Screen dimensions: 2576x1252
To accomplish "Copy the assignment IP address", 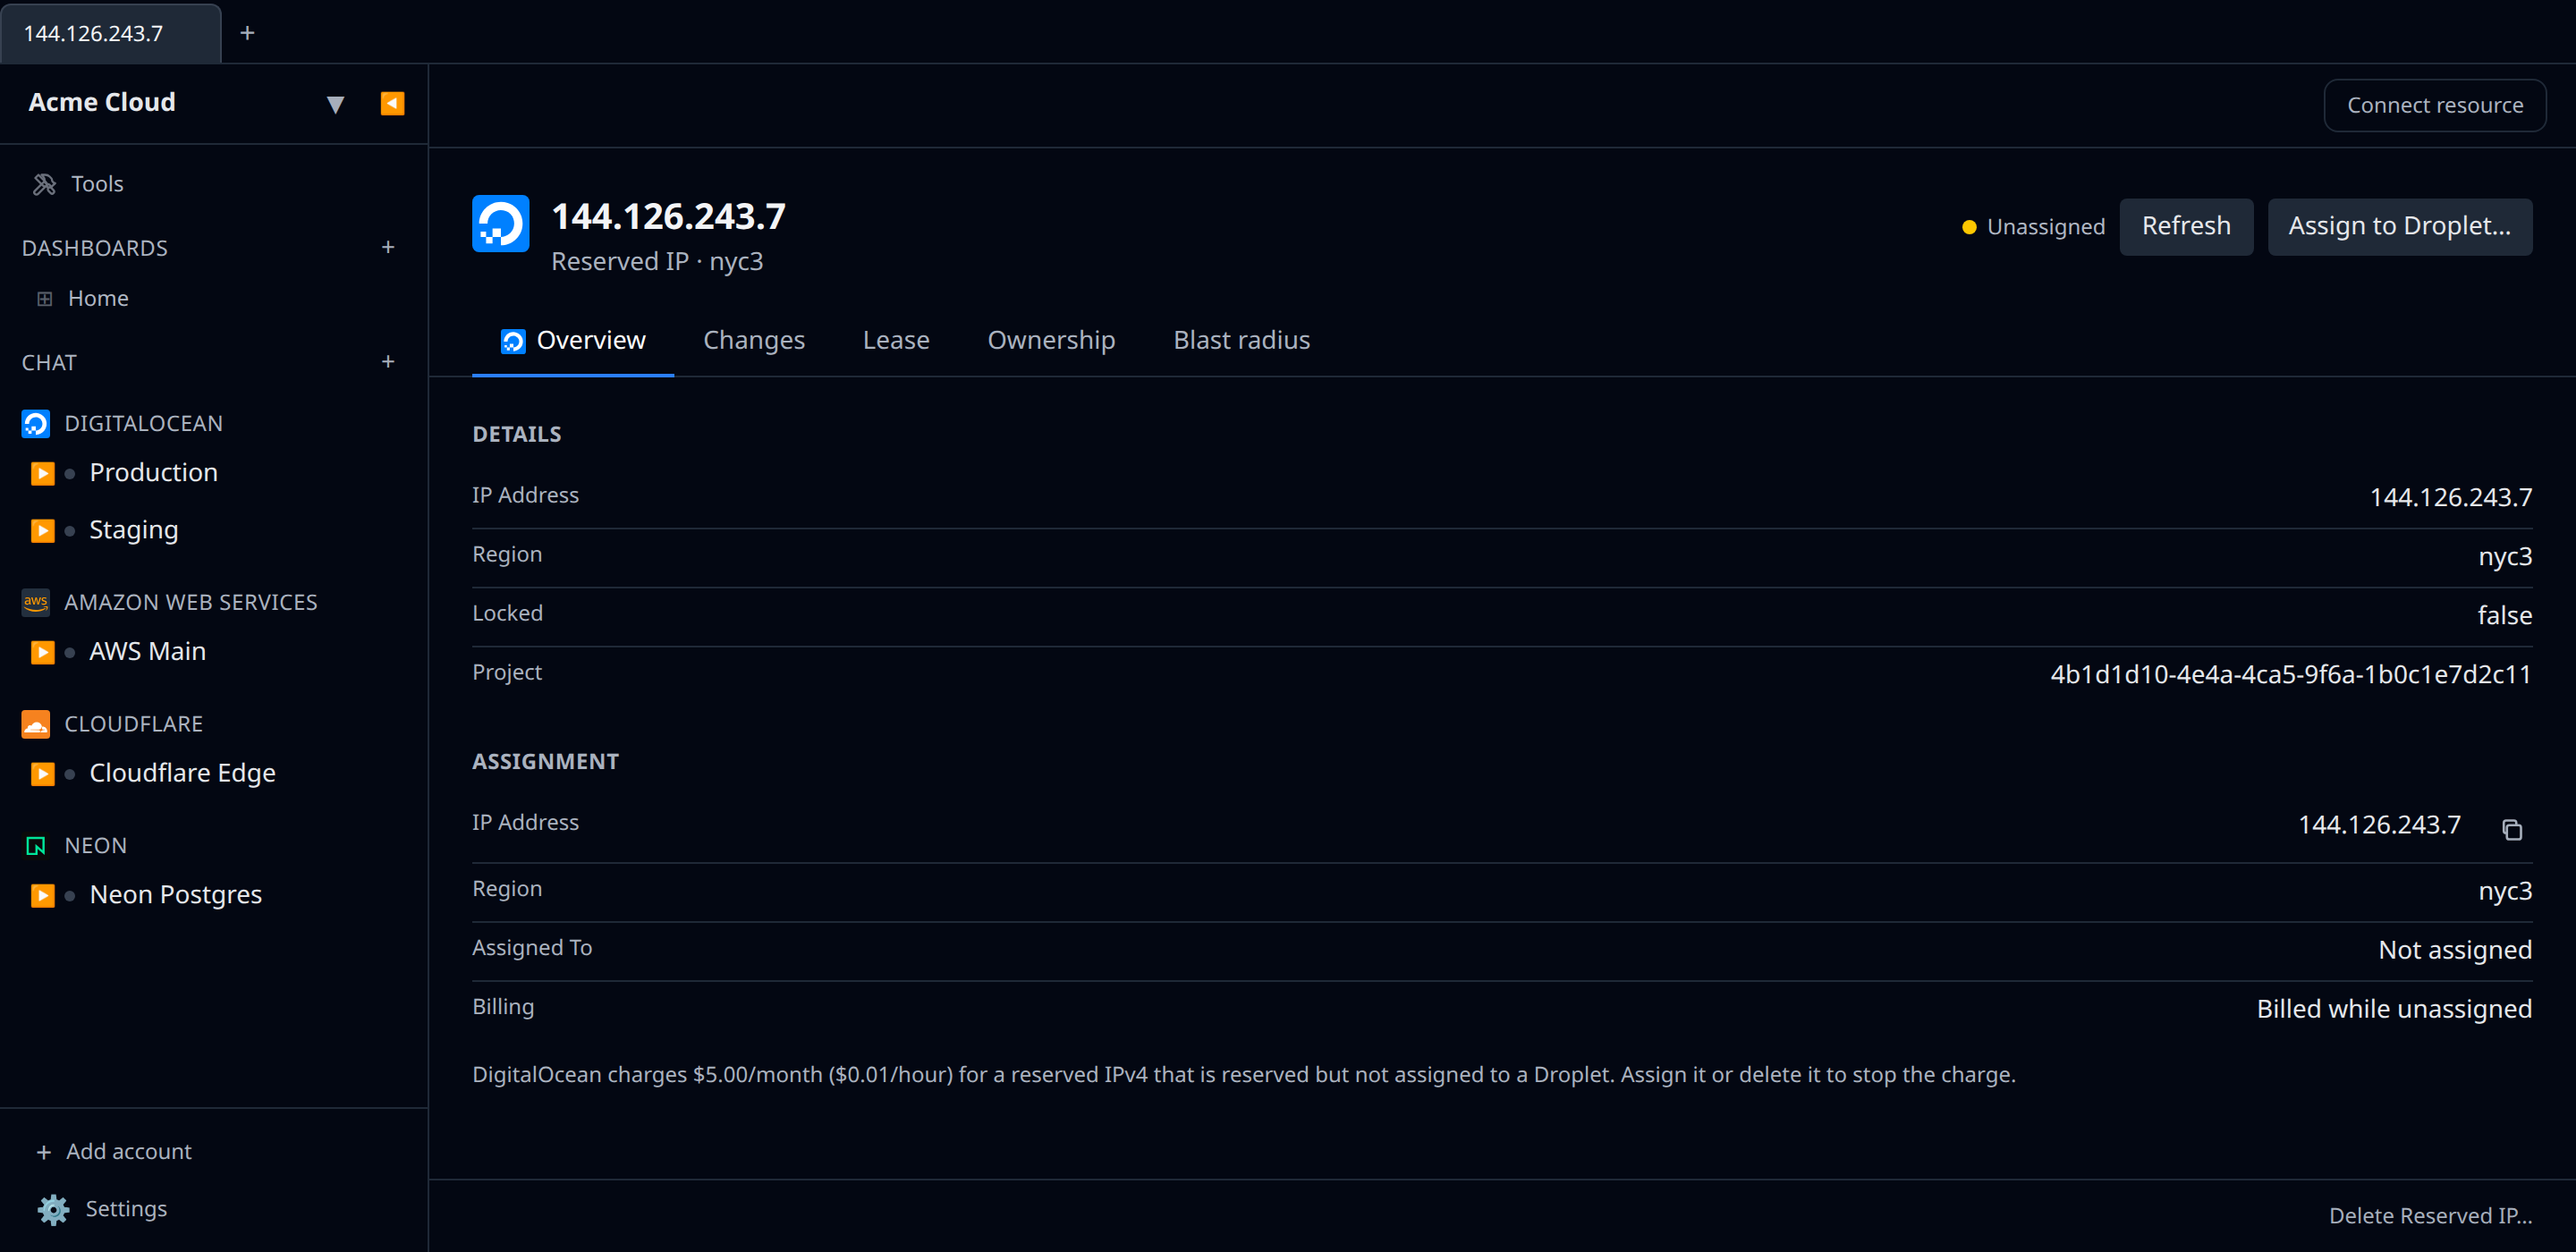I will pyautogui.click(x=2511, y=829).
